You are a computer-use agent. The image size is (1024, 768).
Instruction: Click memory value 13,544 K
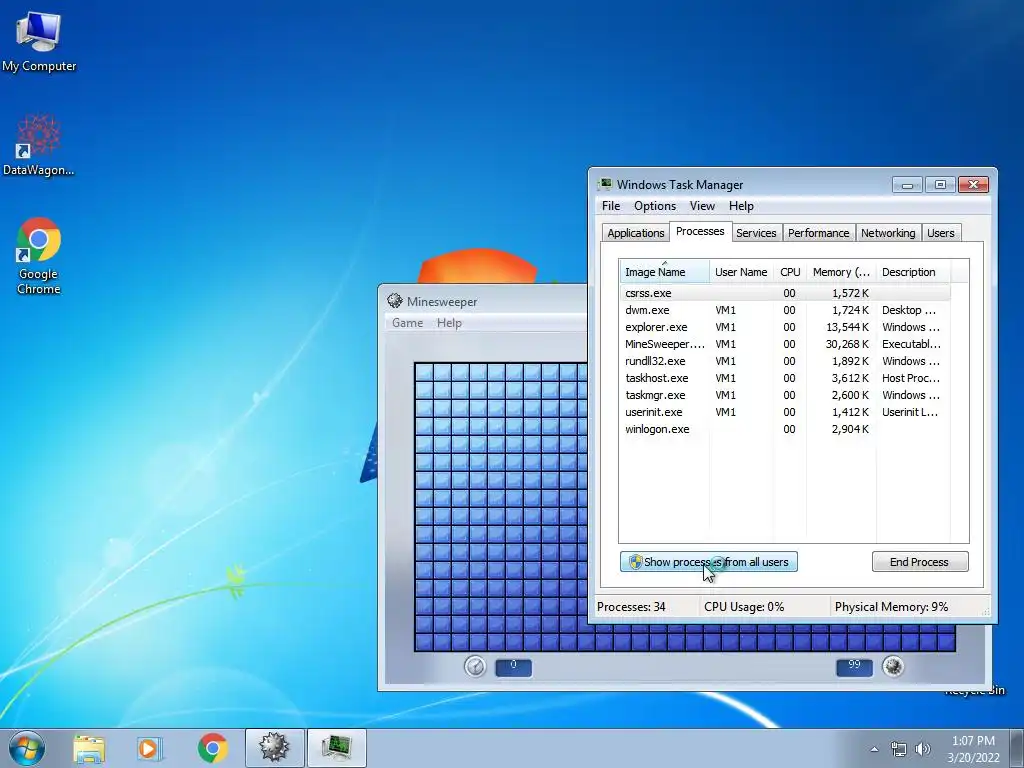tap(847, 327)
